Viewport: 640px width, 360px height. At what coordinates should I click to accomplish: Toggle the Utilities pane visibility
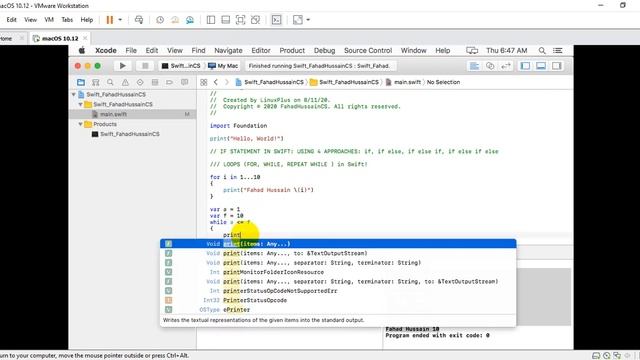tap(557, 66)
